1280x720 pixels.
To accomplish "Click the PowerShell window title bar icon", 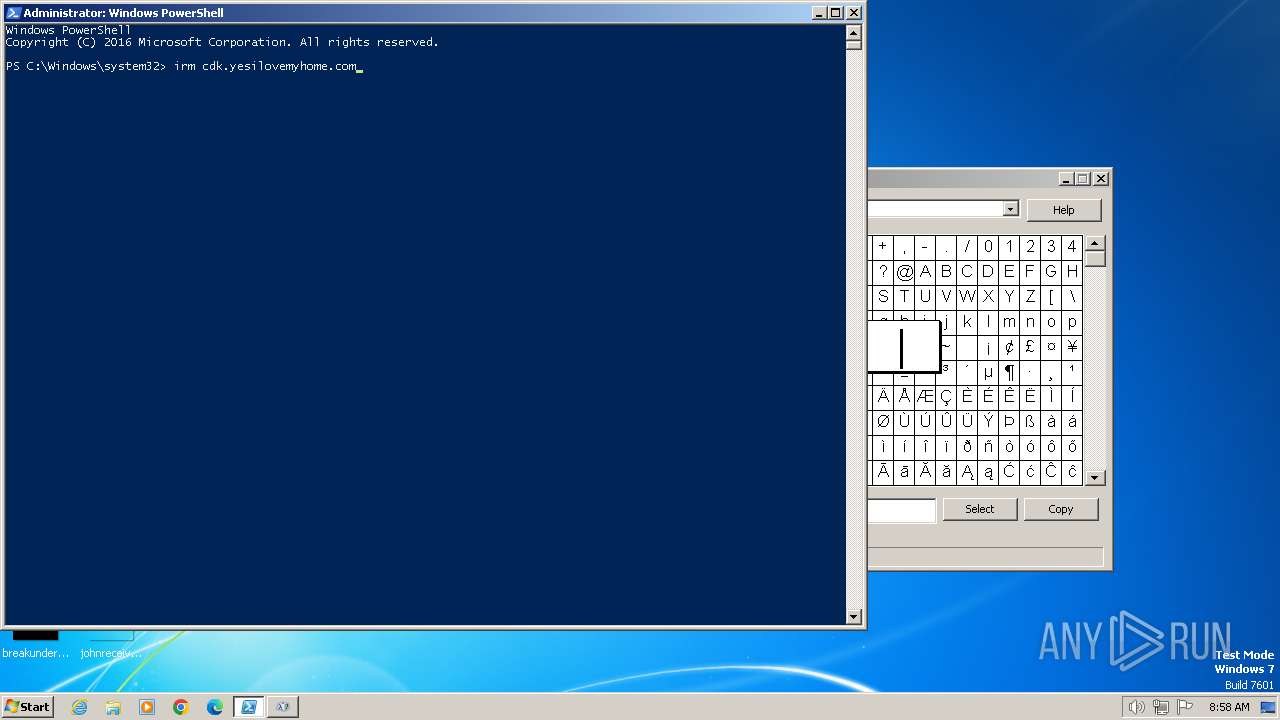I will (x=13, y=13).
